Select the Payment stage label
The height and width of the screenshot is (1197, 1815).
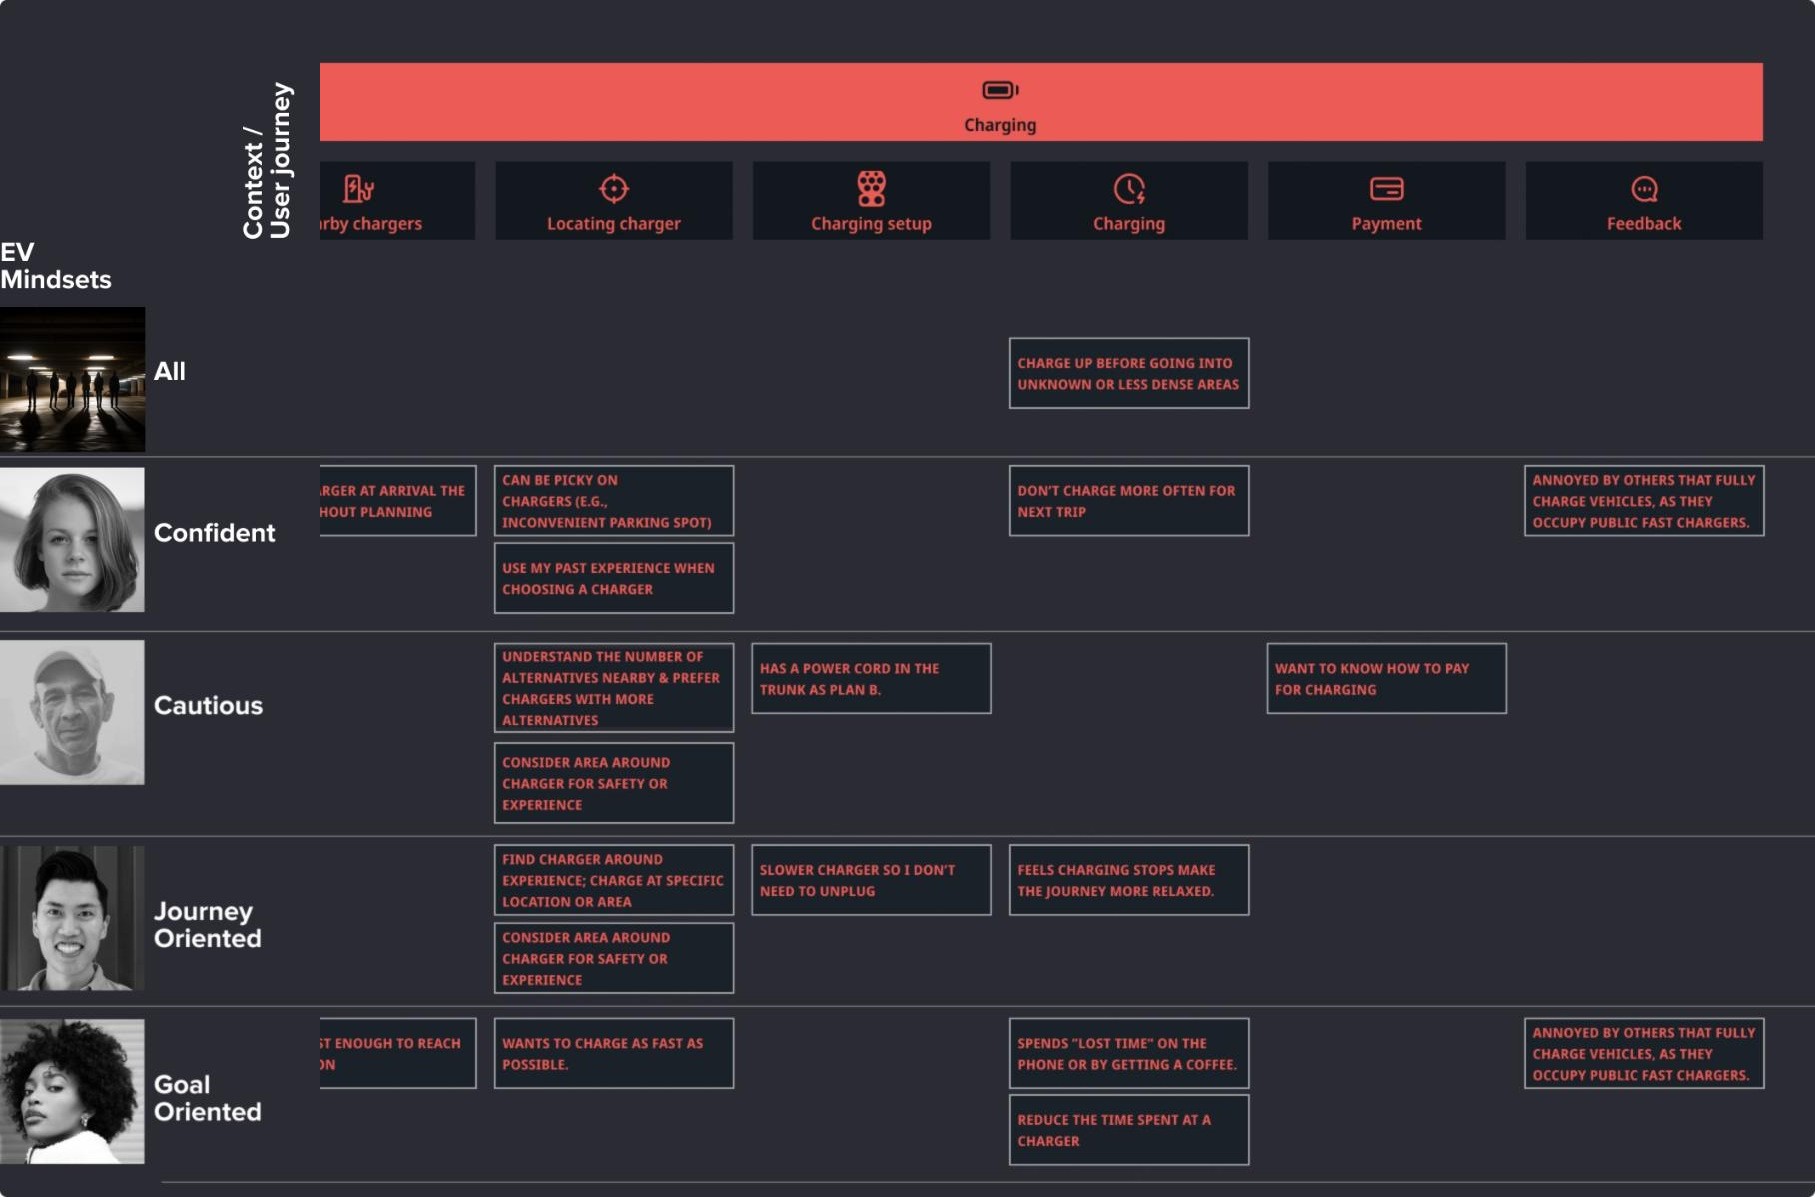click(1386, 224)
